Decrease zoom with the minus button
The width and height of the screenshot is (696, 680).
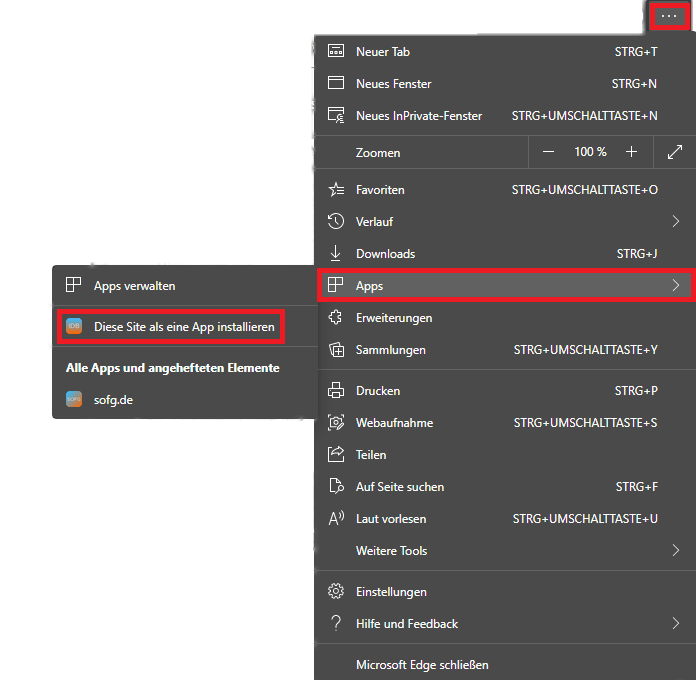pos(548,152)
